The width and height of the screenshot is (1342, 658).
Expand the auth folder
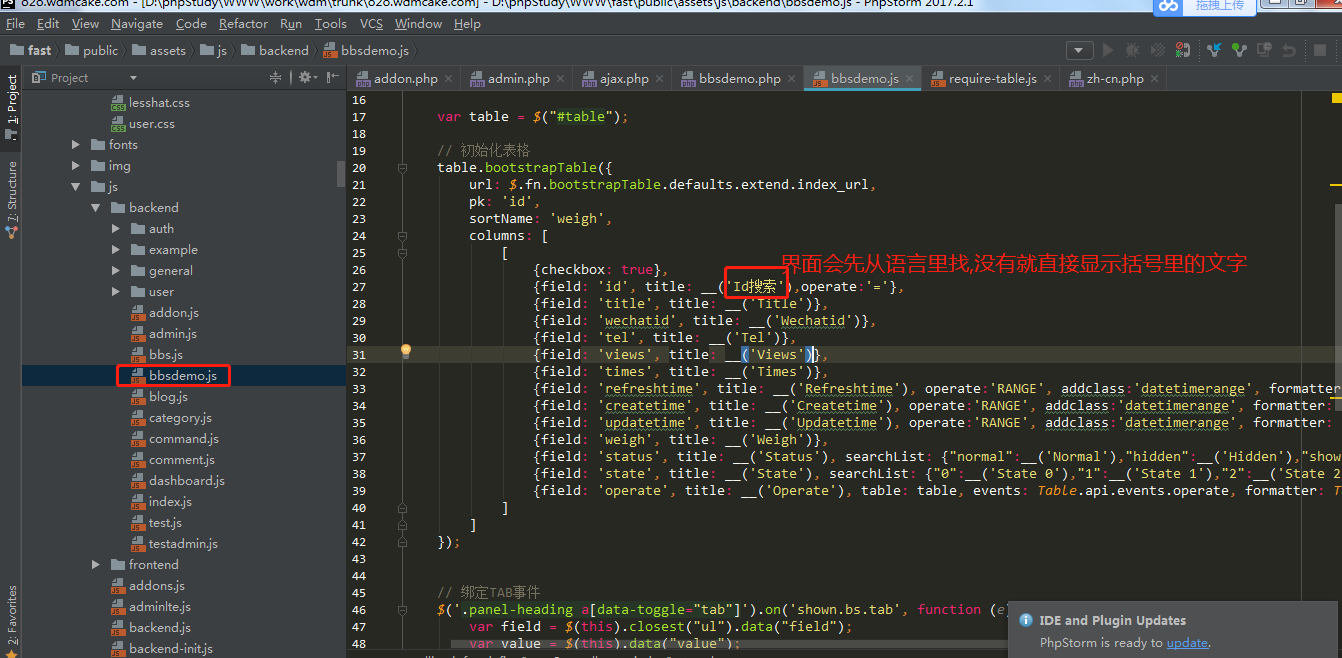click(x=116, y=229)
